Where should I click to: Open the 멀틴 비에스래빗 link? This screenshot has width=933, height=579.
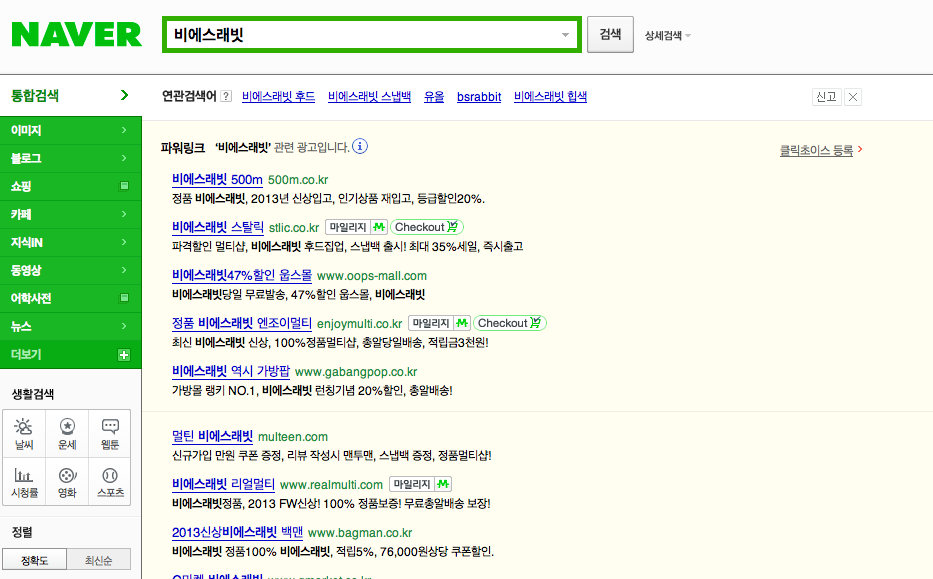pyautogui.click(x=212, y=436)
